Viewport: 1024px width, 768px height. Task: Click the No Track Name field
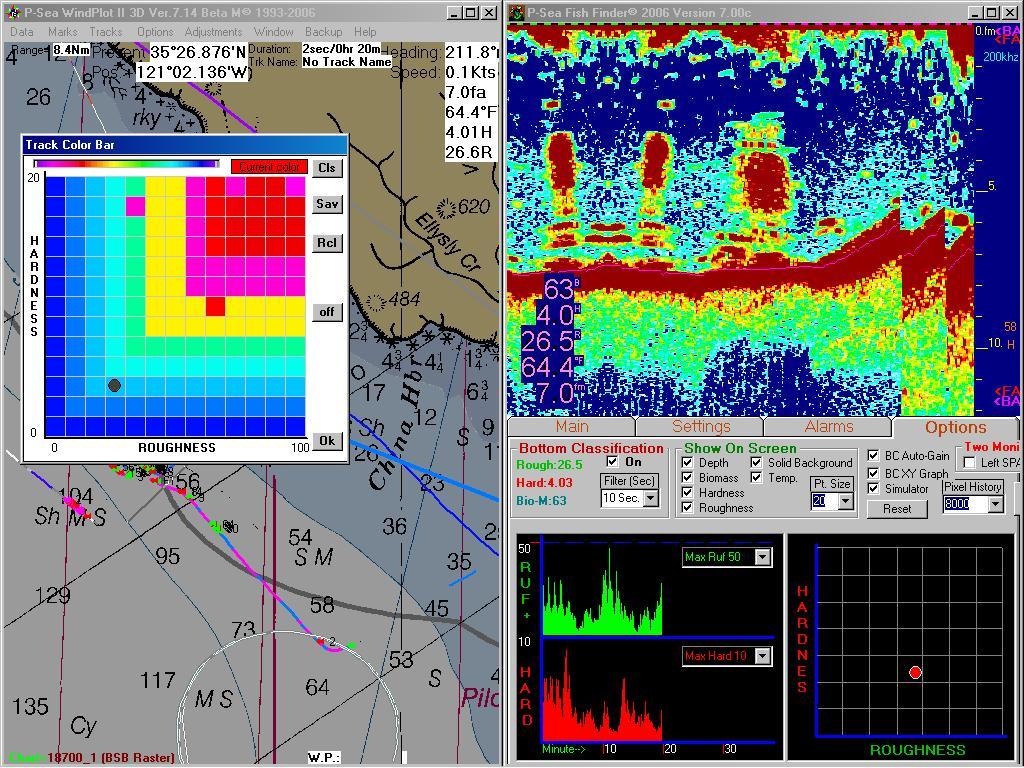pos(346,62)
